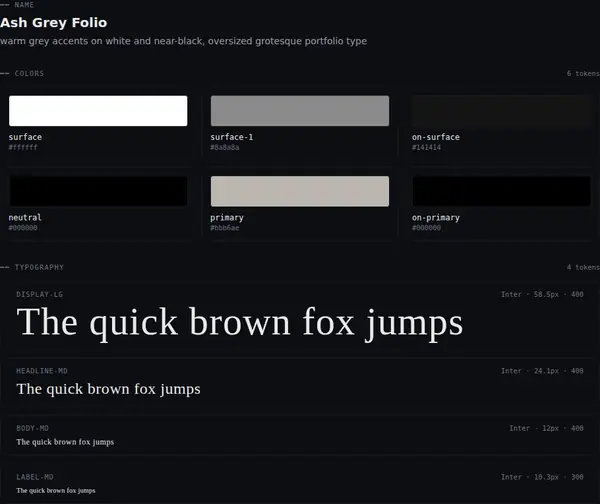The image size is (600, 504).
Task: Click the '#ffffff' hex value
Action: (x=23, y=147)
